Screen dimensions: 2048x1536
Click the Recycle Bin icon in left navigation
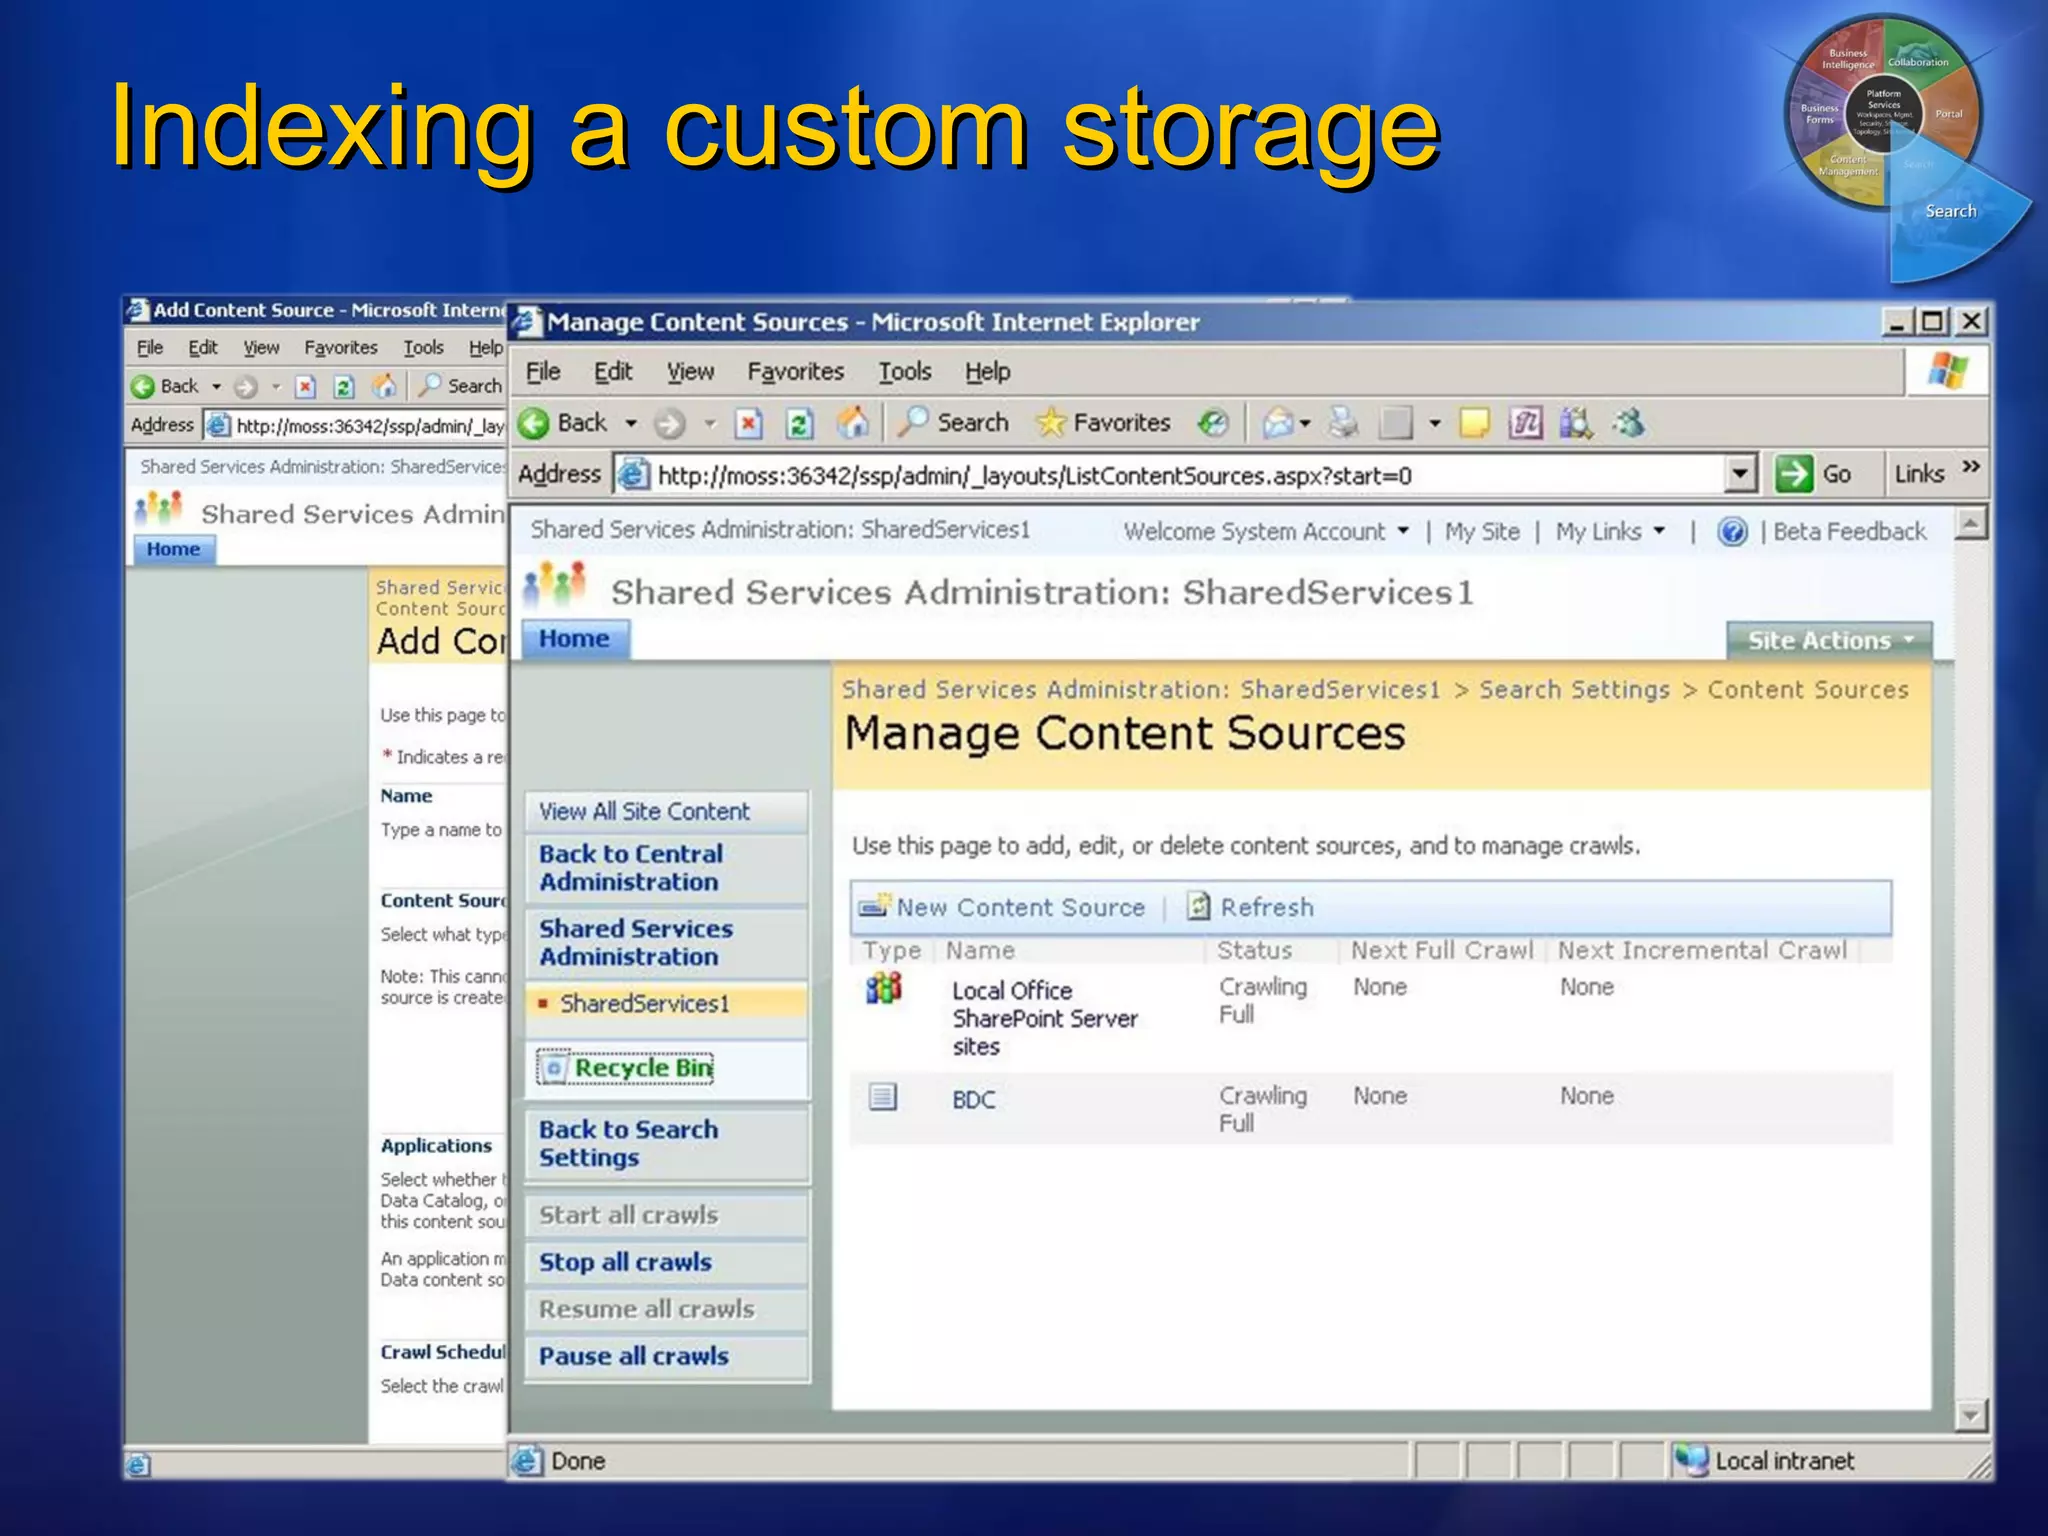553,1067
